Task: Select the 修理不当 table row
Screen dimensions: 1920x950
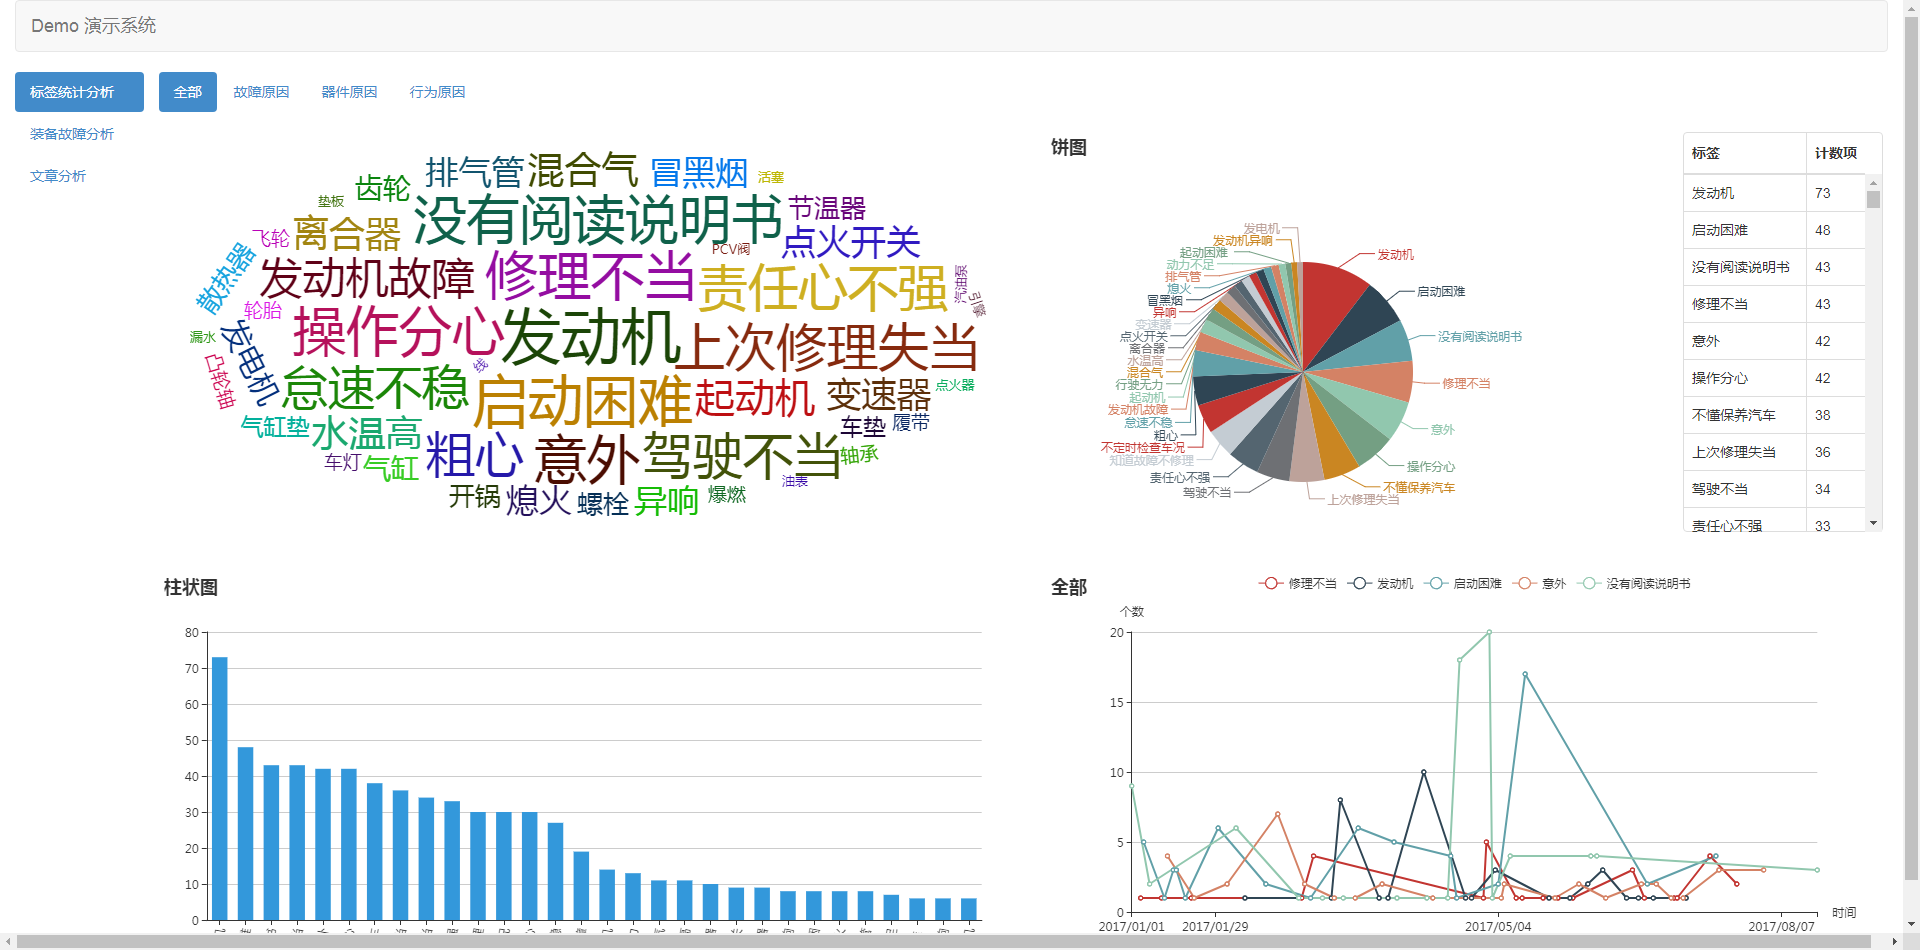Action: click(1774, 304)
